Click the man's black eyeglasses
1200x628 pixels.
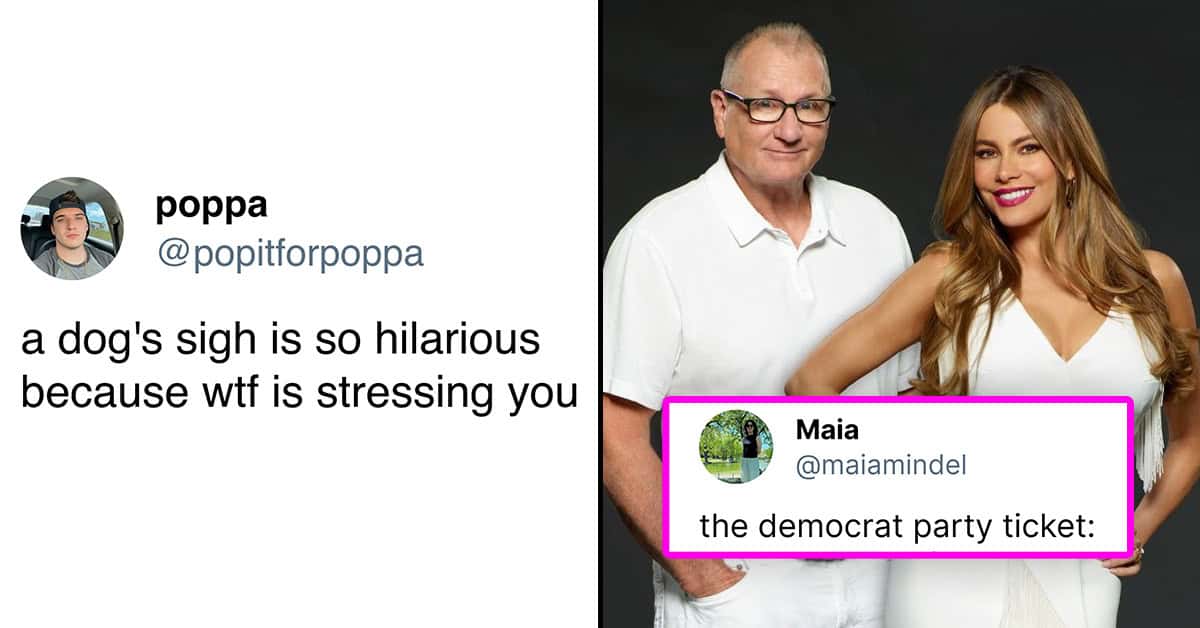(780, 106)
